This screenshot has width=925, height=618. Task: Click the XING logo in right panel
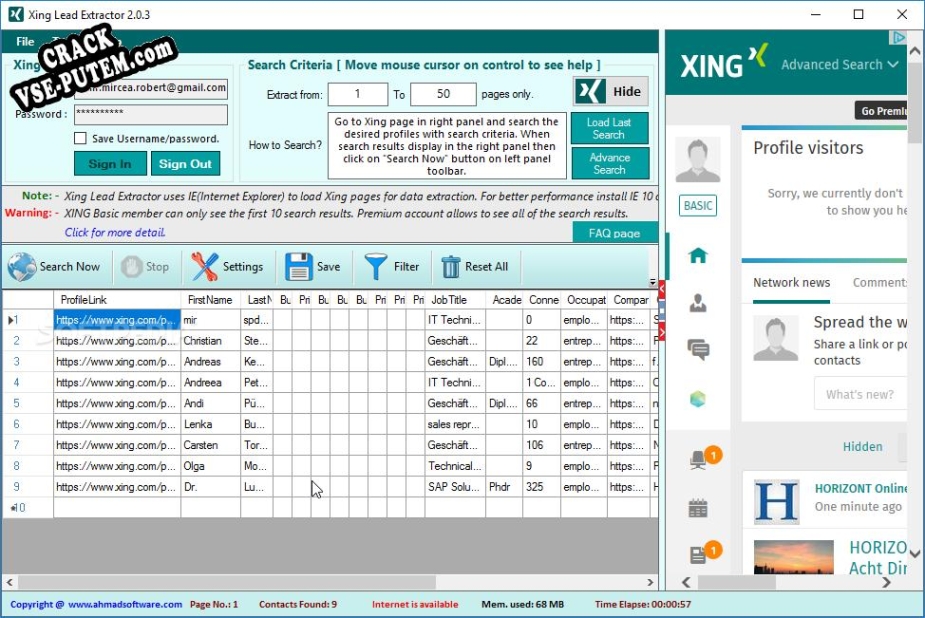pyautogui.click(x=724, y=63)
